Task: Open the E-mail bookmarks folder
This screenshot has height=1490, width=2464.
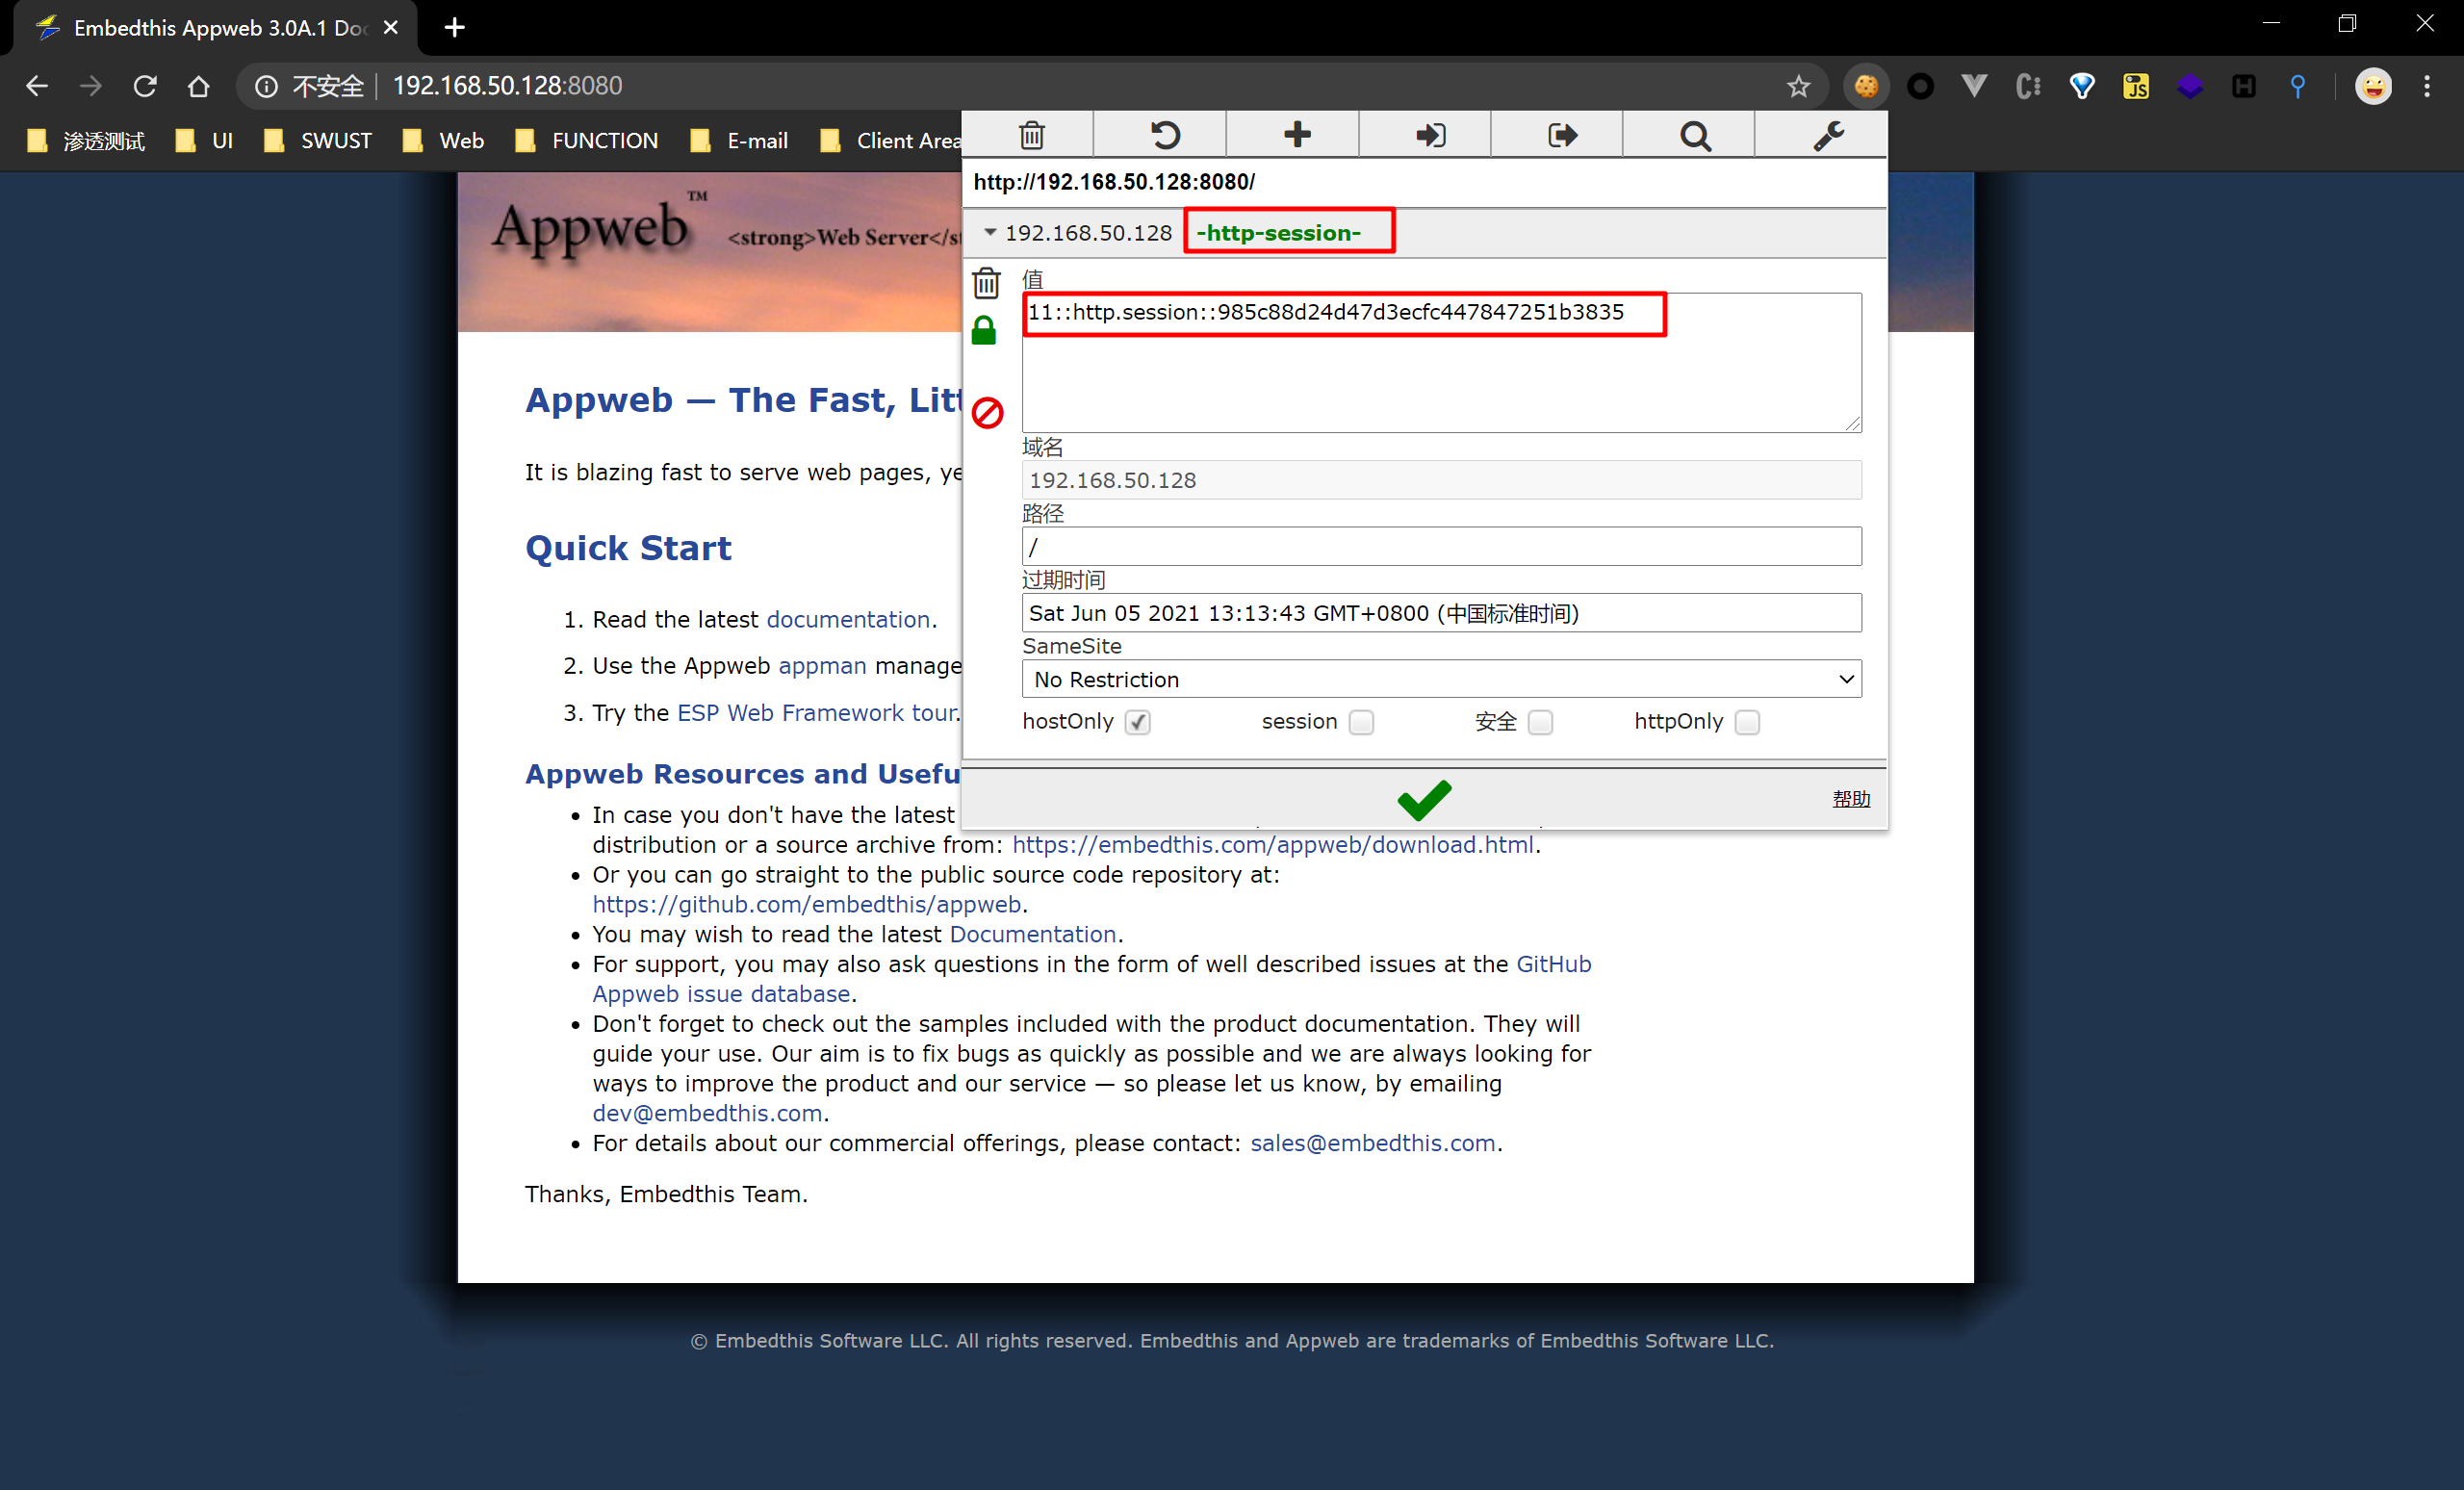Action: (739, 141)
